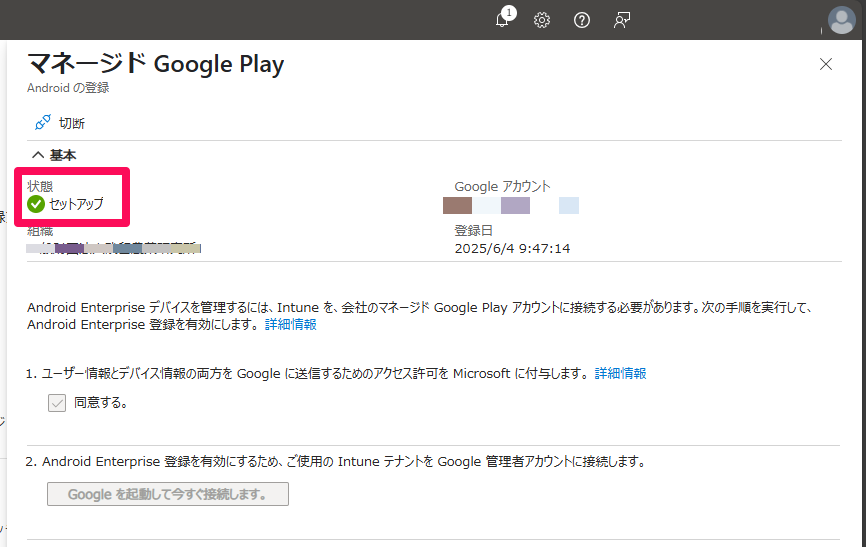Open 詳細情報 link after 登録を有効にします
The width and height of the screenshot is (866, 547).
[x=291, y=324]
